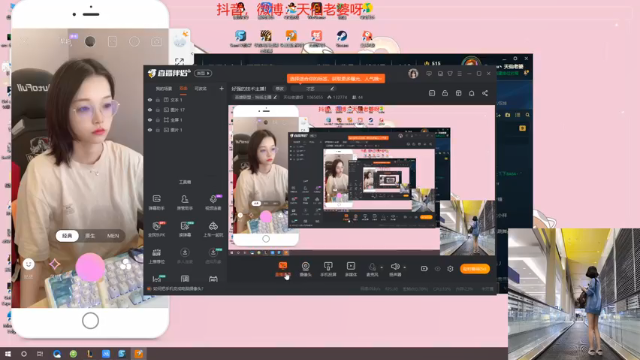Open the greyed multi-person link tool
Screen dimensions: 640x360
[x=184, y=256]
